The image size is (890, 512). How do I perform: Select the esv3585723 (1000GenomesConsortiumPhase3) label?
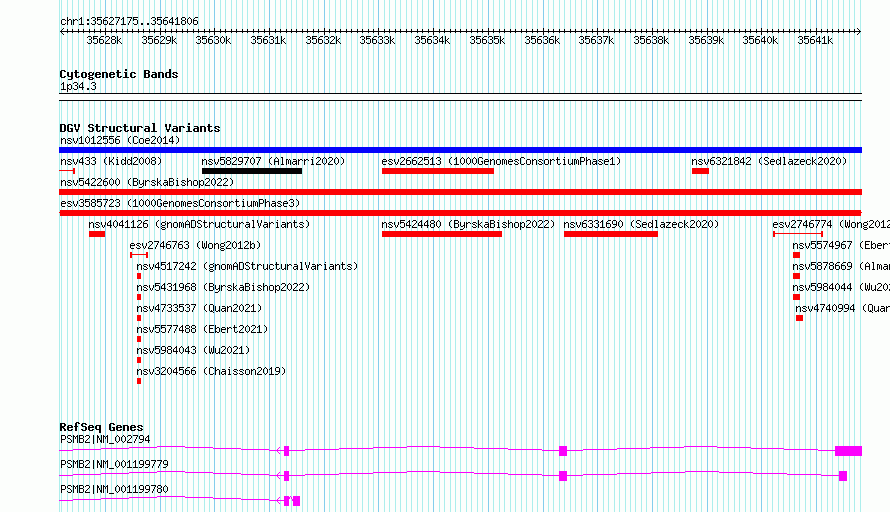coord(180,203)
